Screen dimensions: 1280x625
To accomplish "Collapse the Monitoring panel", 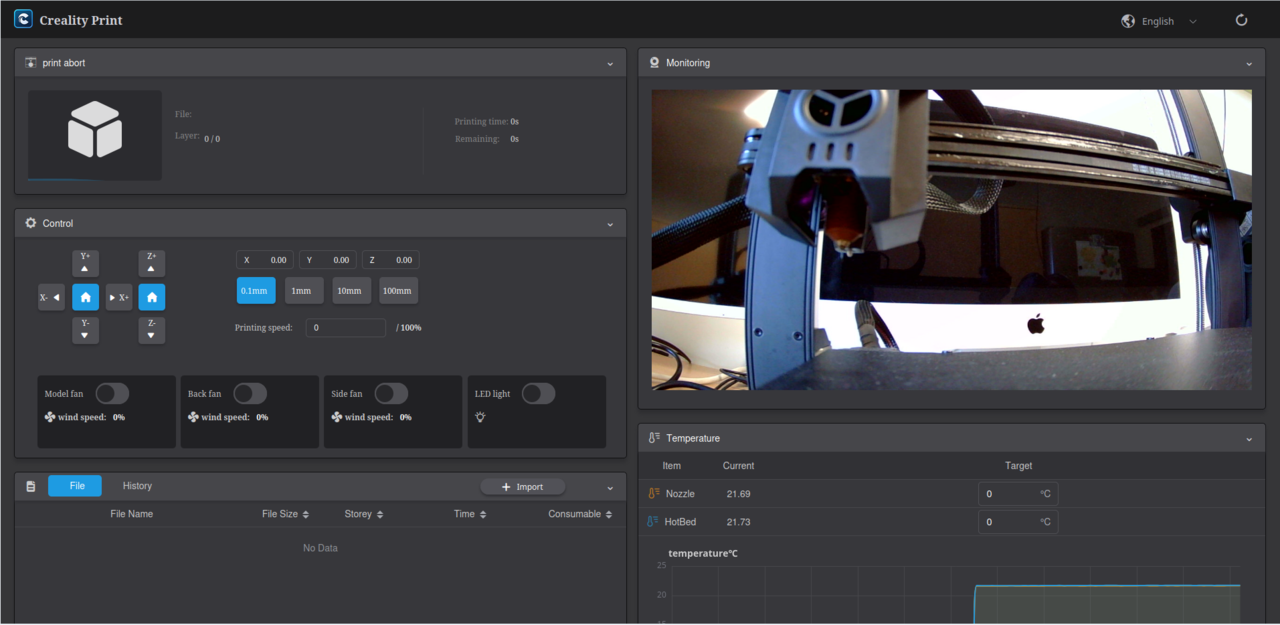I will (1249, 64).
